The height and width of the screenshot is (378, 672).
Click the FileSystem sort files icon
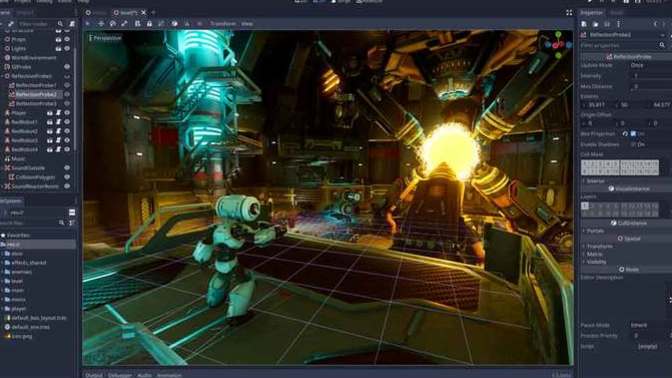(x=71, y=223)
